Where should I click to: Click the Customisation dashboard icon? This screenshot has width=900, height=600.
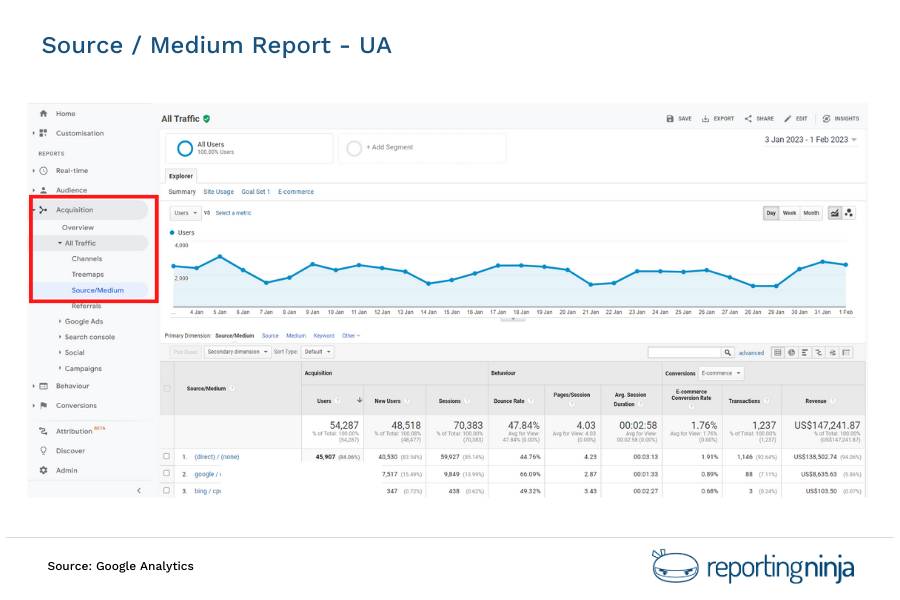click(43, 133)
